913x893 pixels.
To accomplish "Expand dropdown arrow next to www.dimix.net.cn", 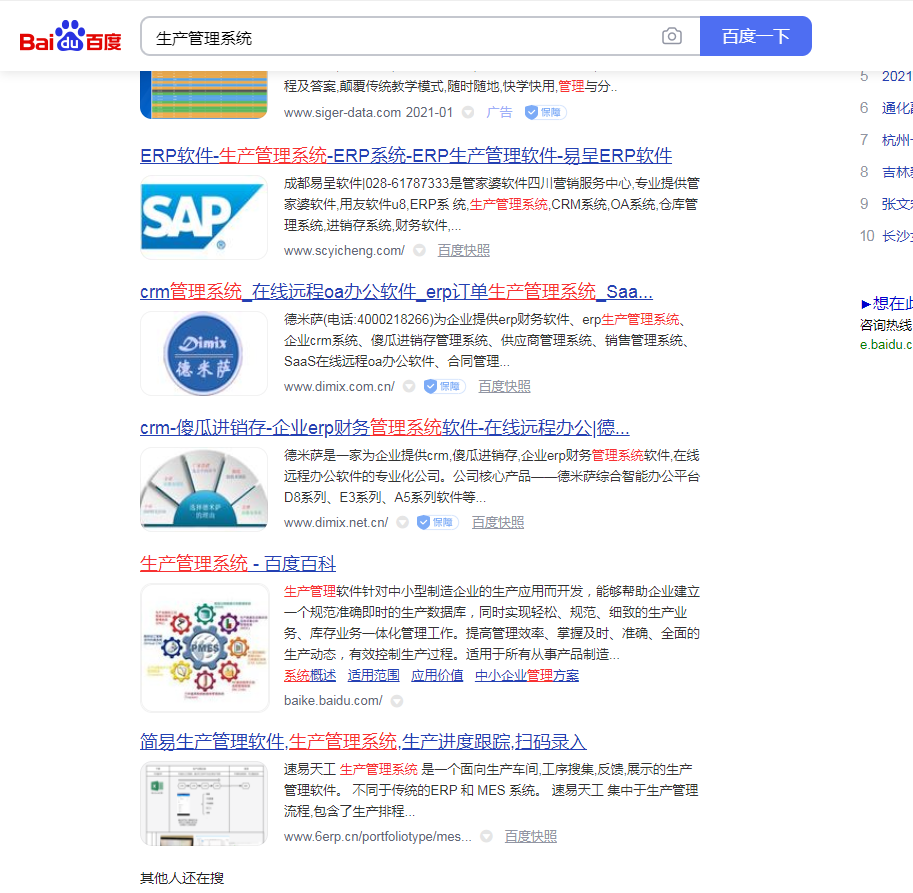I will pos(402,523).
